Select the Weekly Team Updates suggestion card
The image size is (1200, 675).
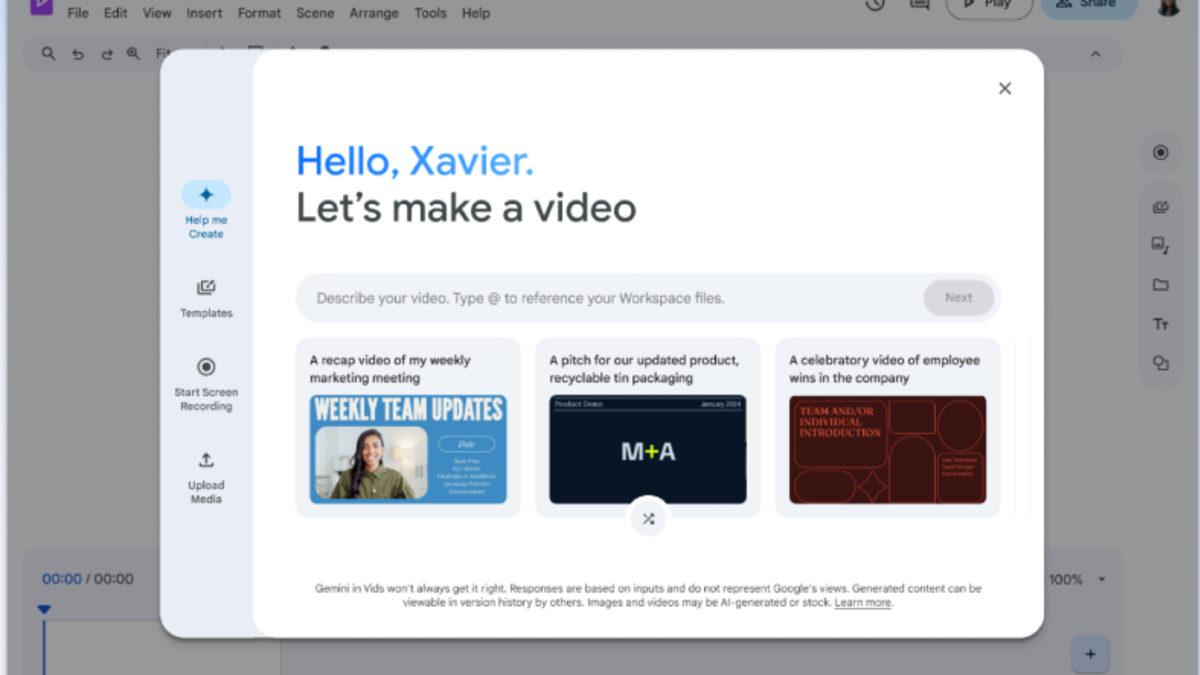point(407,427)
